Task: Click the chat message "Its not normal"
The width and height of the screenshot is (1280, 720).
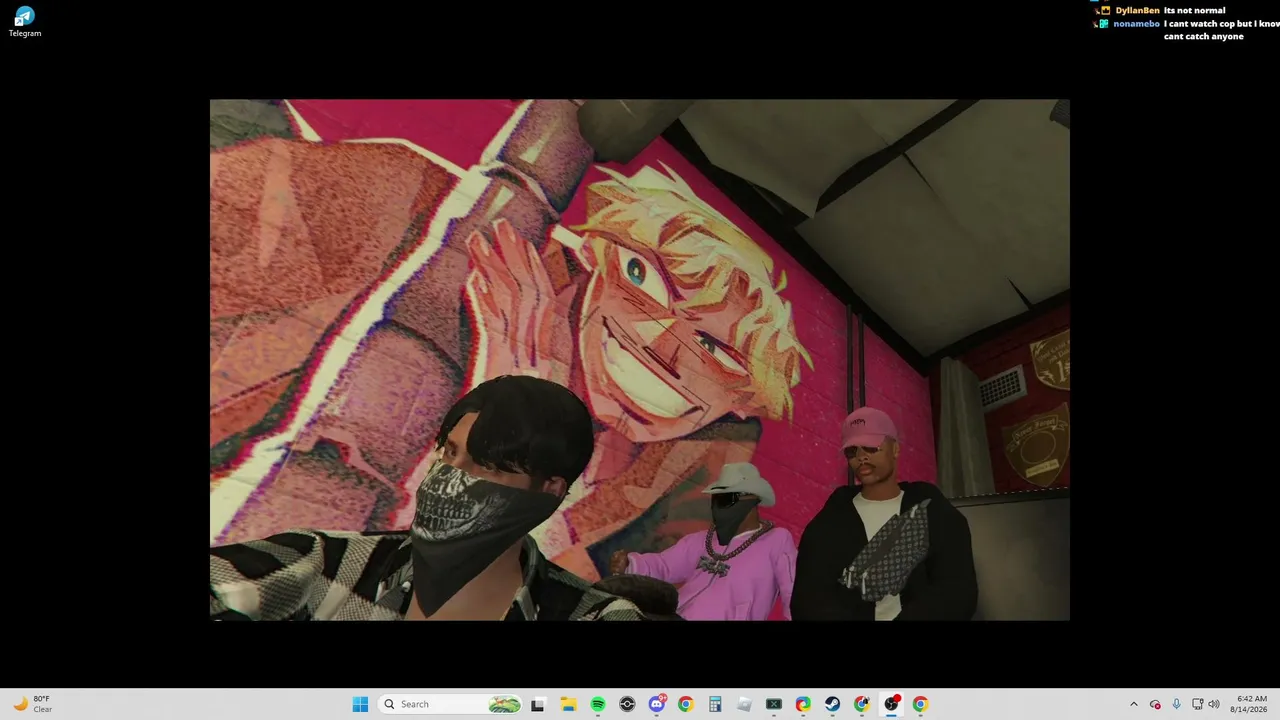Action: [x=1194, y=10]
